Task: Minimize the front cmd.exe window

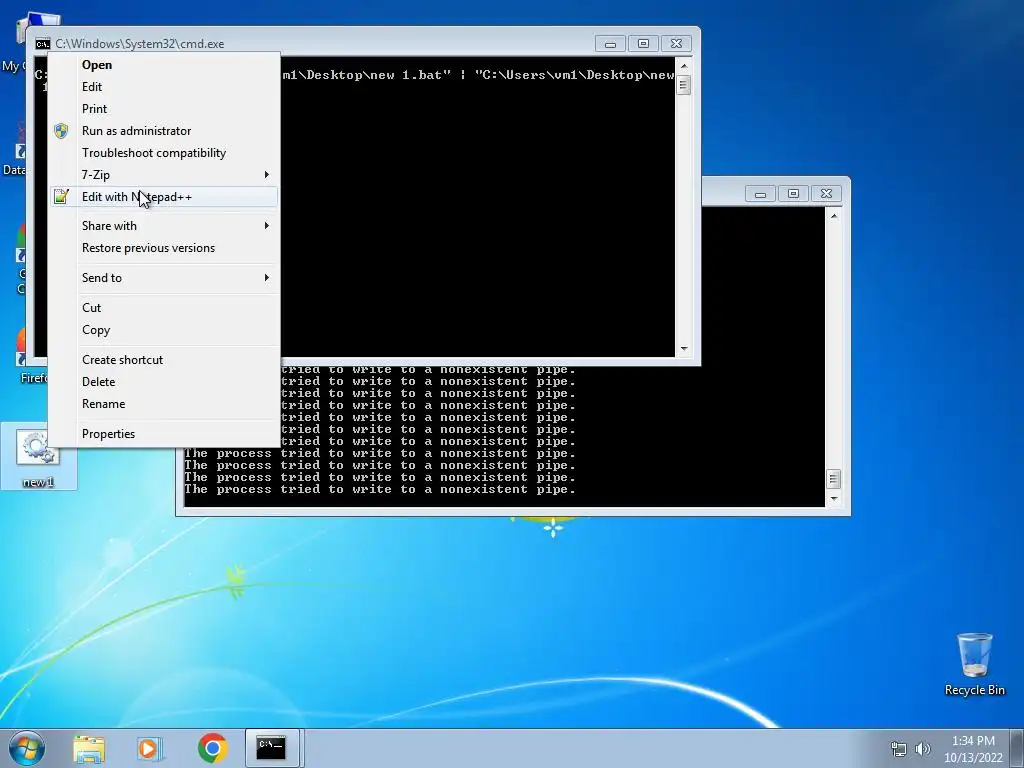Action: tap(610, 44)
